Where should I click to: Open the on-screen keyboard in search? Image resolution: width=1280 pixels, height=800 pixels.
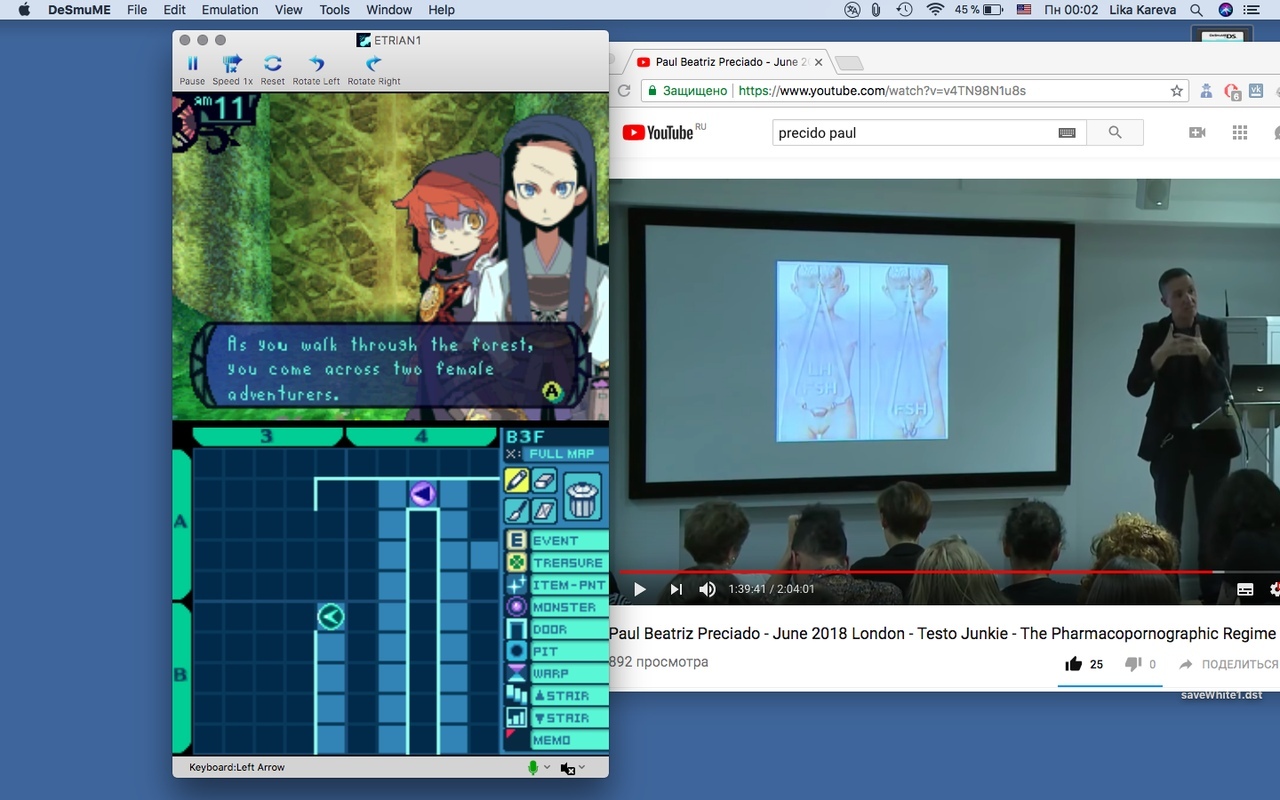1067,132
